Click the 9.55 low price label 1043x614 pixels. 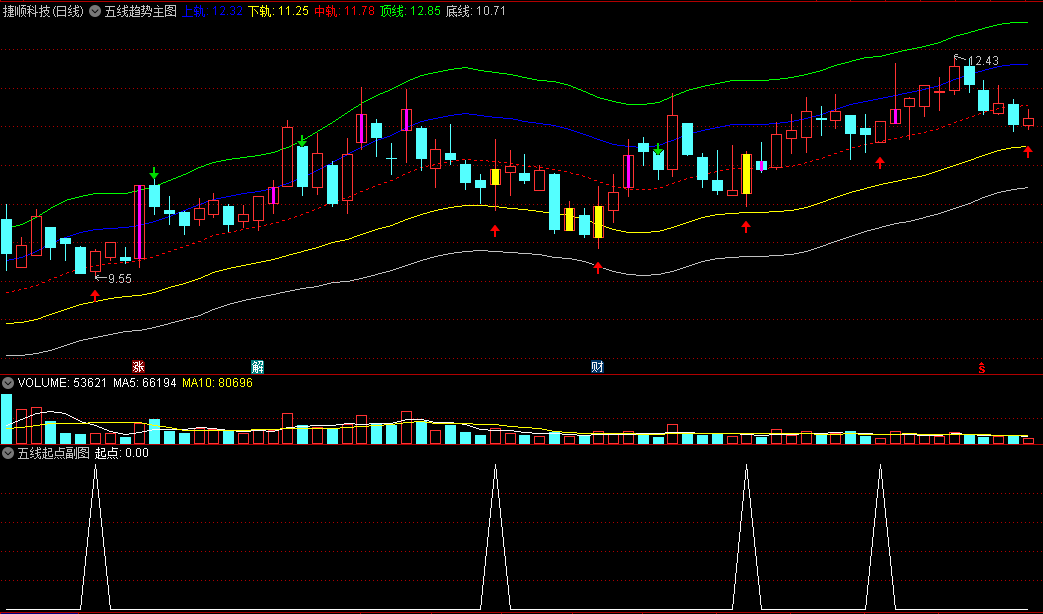click(120, 279)
